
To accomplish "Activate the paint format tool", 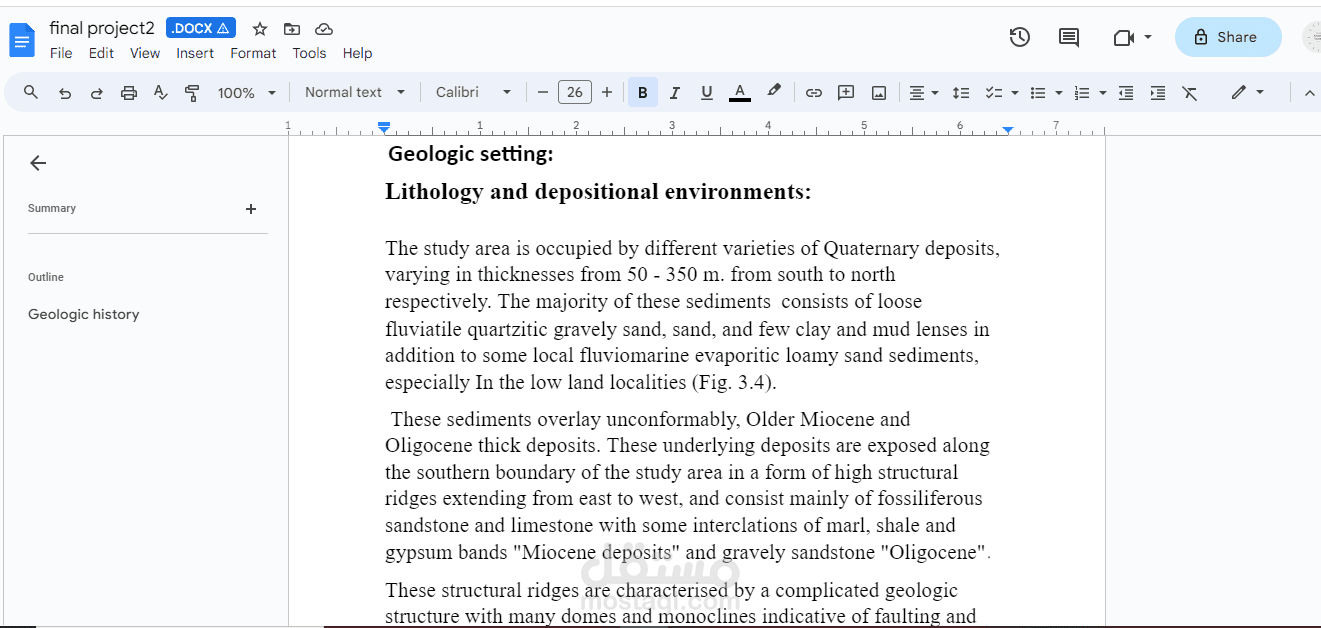I will click(193, 93).
